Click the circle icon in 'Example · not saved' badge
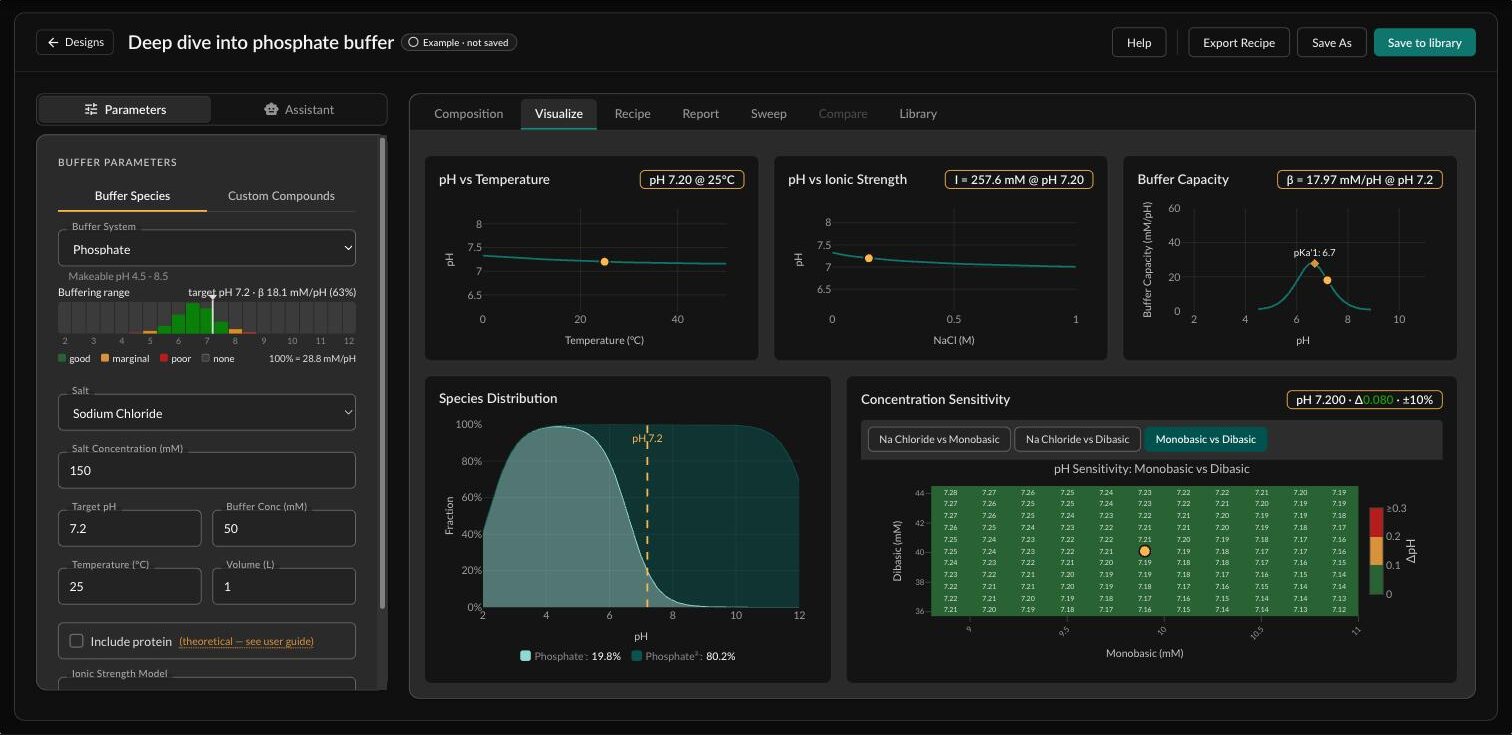This screenshot has width=1512, height=735. coord(413,43)
